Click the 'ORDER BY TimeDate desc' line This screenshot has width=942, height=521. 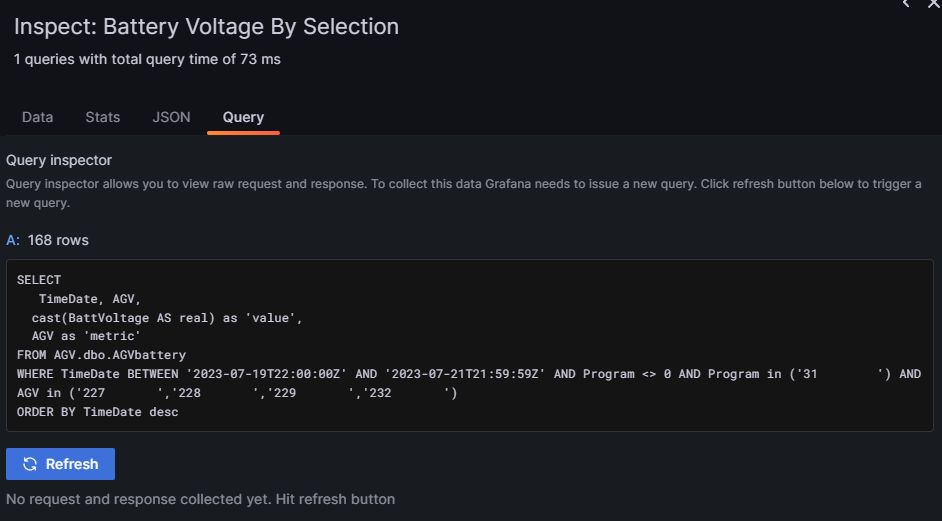pyautogui.click(x=97, y=412)
